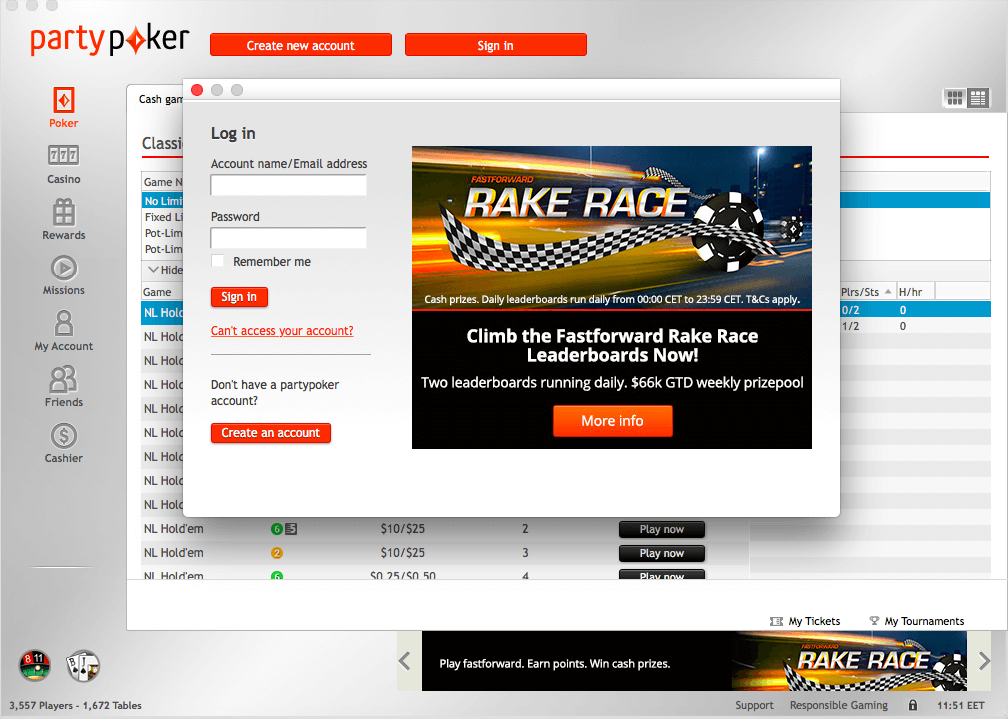Show previous promo banner with left arrow

click(404, 660)
